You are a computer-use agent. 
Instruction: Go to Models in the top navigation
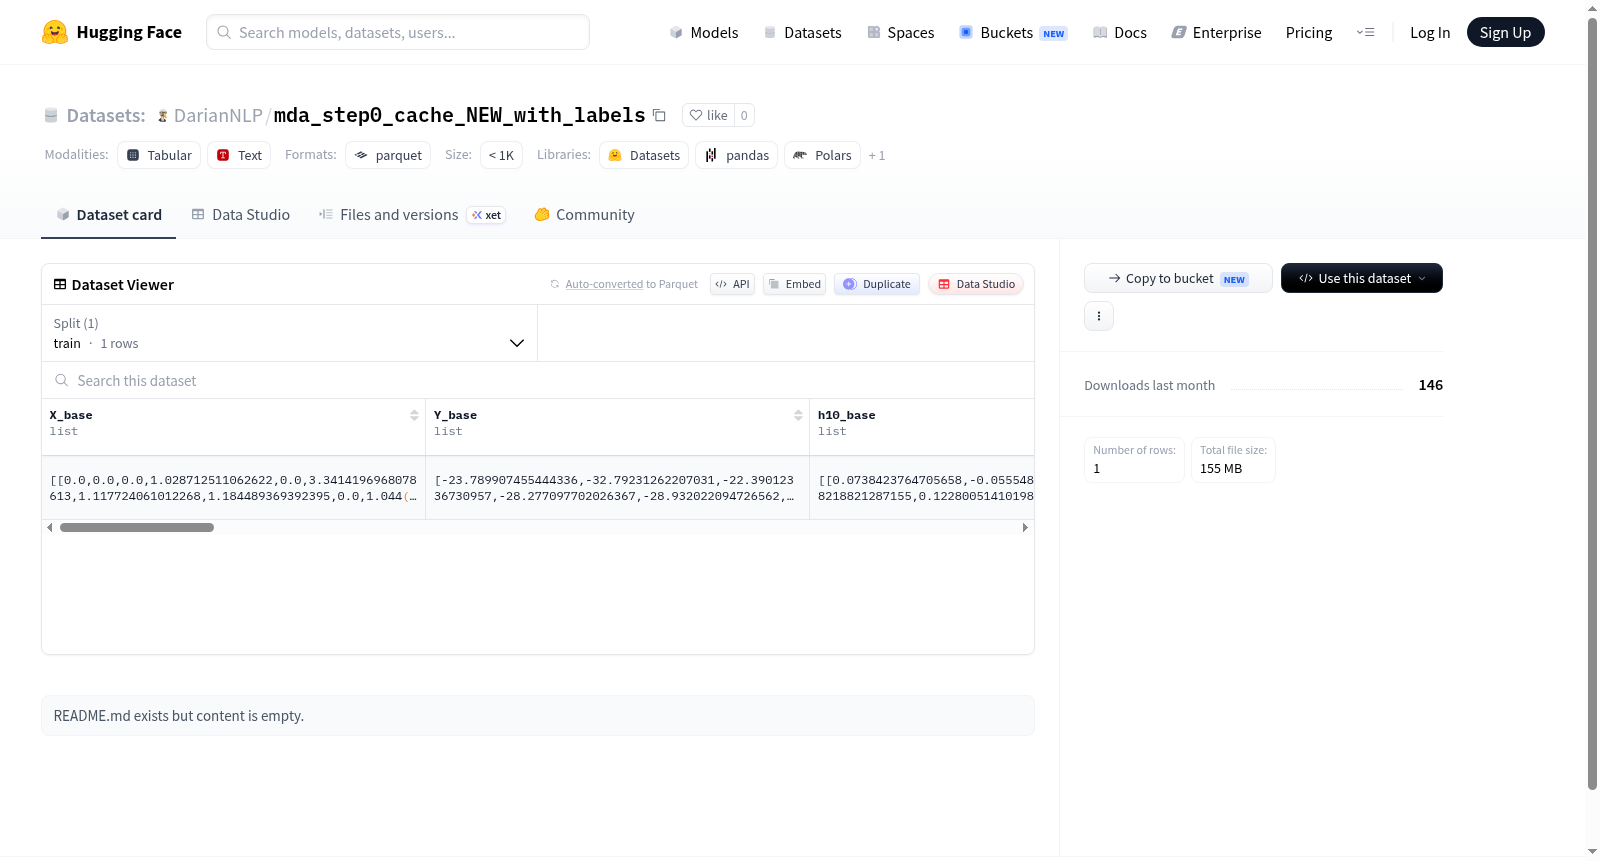703,32
